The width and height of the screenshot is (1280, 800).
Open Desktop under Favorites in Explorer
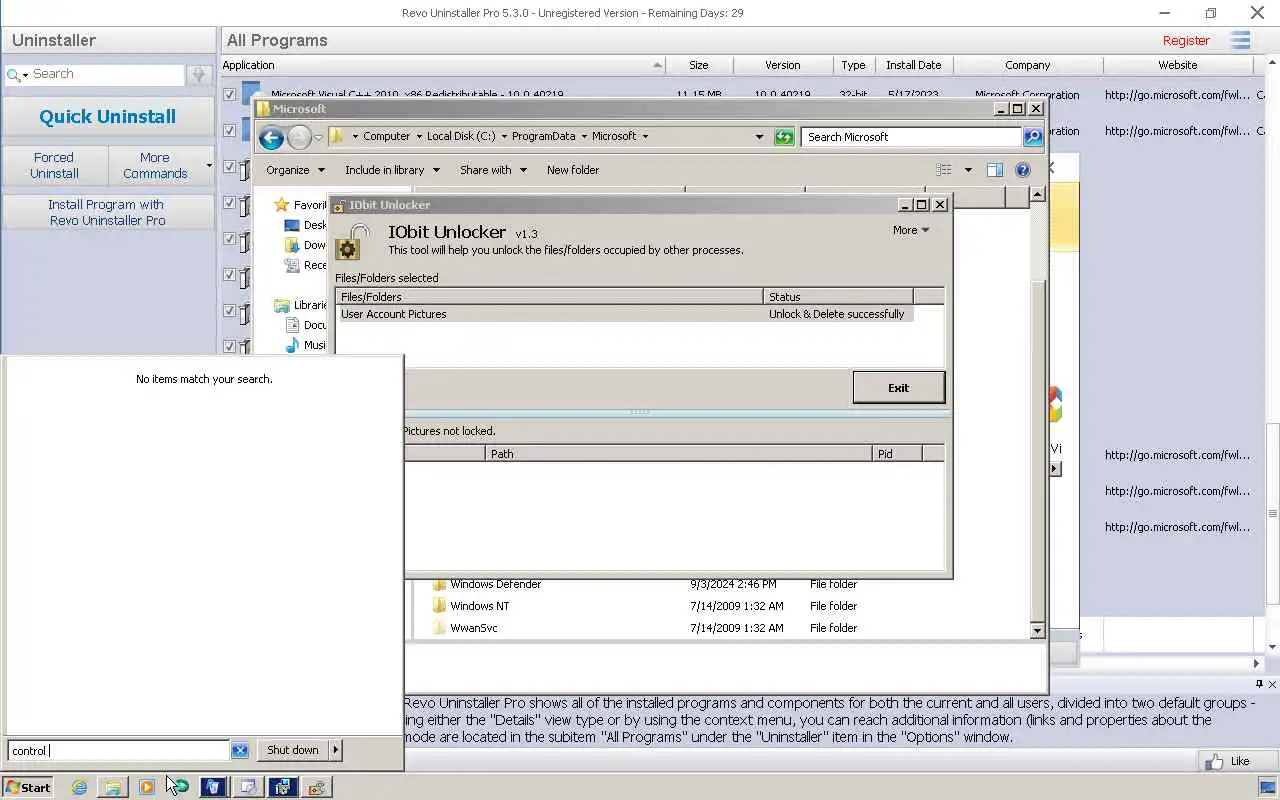pyautogui.click(x=305, y=225)
